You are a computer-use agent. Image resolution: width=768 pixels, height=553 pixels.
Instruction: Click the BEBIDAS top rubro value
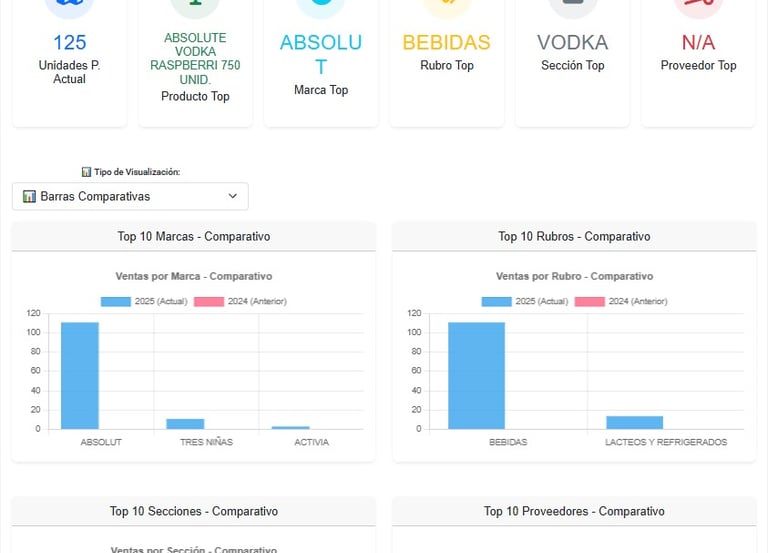click(x=446, y=43)
